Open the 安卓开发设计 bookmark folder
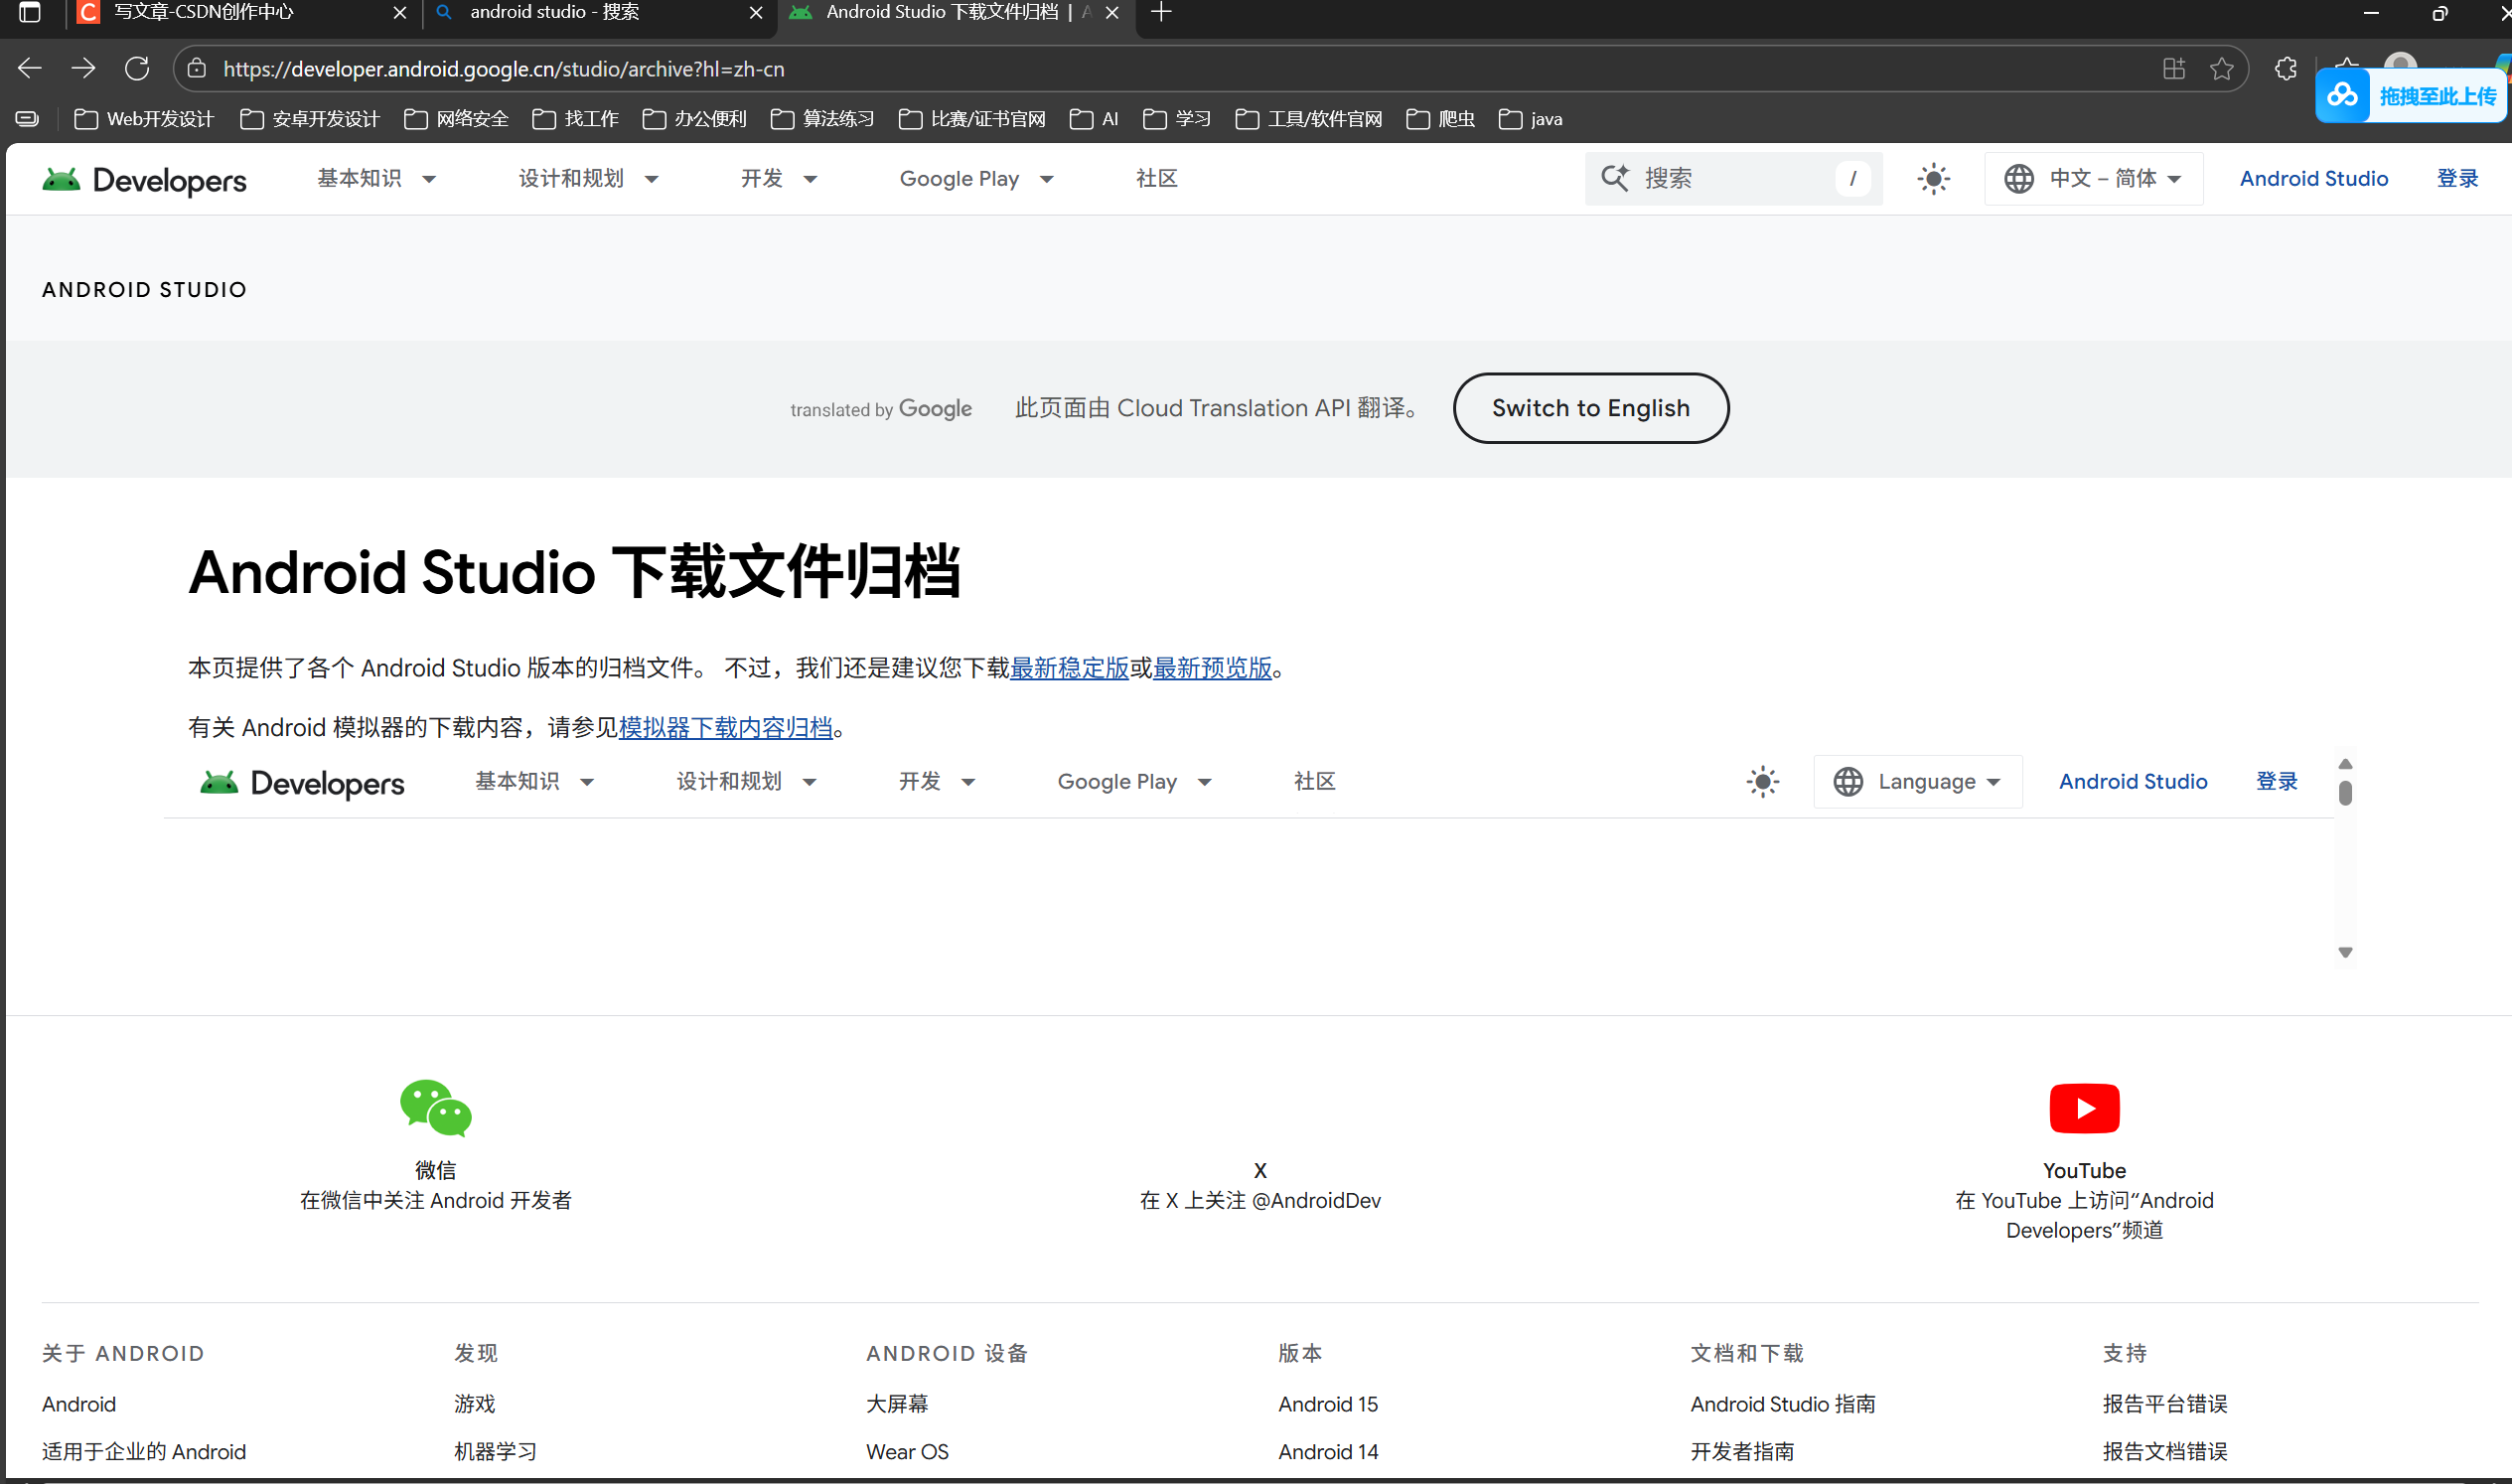 coord(310,119)
